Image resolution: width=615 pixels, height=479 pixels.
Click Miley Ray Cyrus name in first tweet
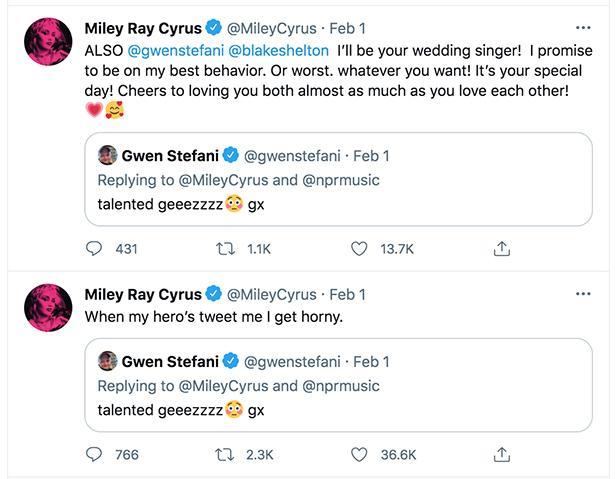(143, 28)
